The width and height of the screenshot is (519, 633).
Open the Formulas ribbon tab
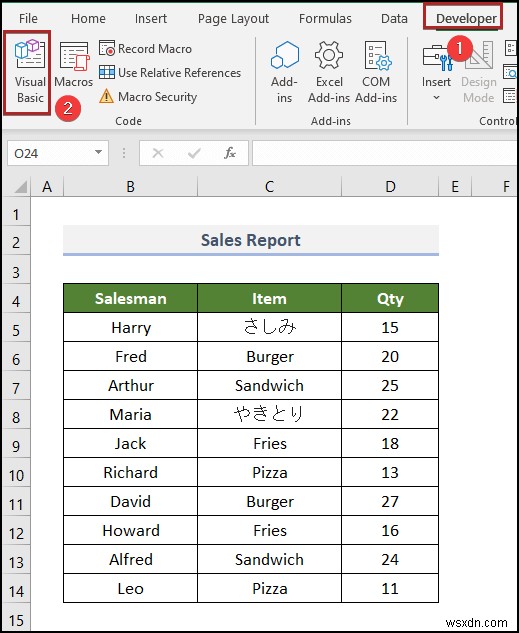325,19
